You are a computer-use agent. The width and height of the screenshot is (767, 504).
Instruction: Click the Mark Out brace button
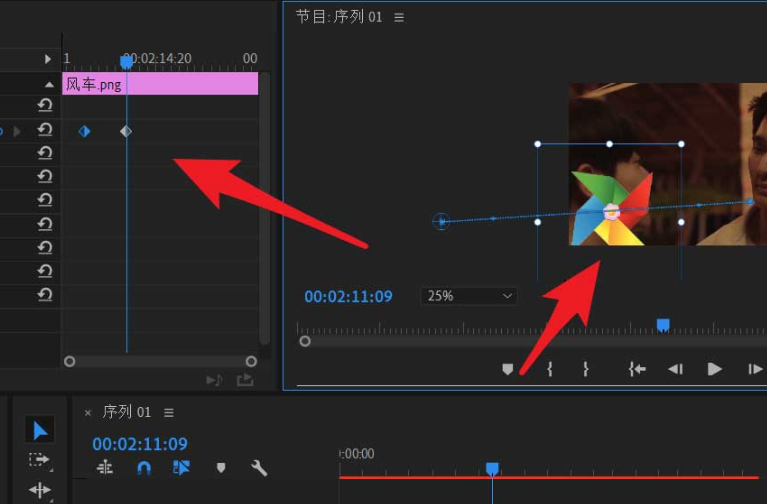pyautogui.click(x=586, y=369)
